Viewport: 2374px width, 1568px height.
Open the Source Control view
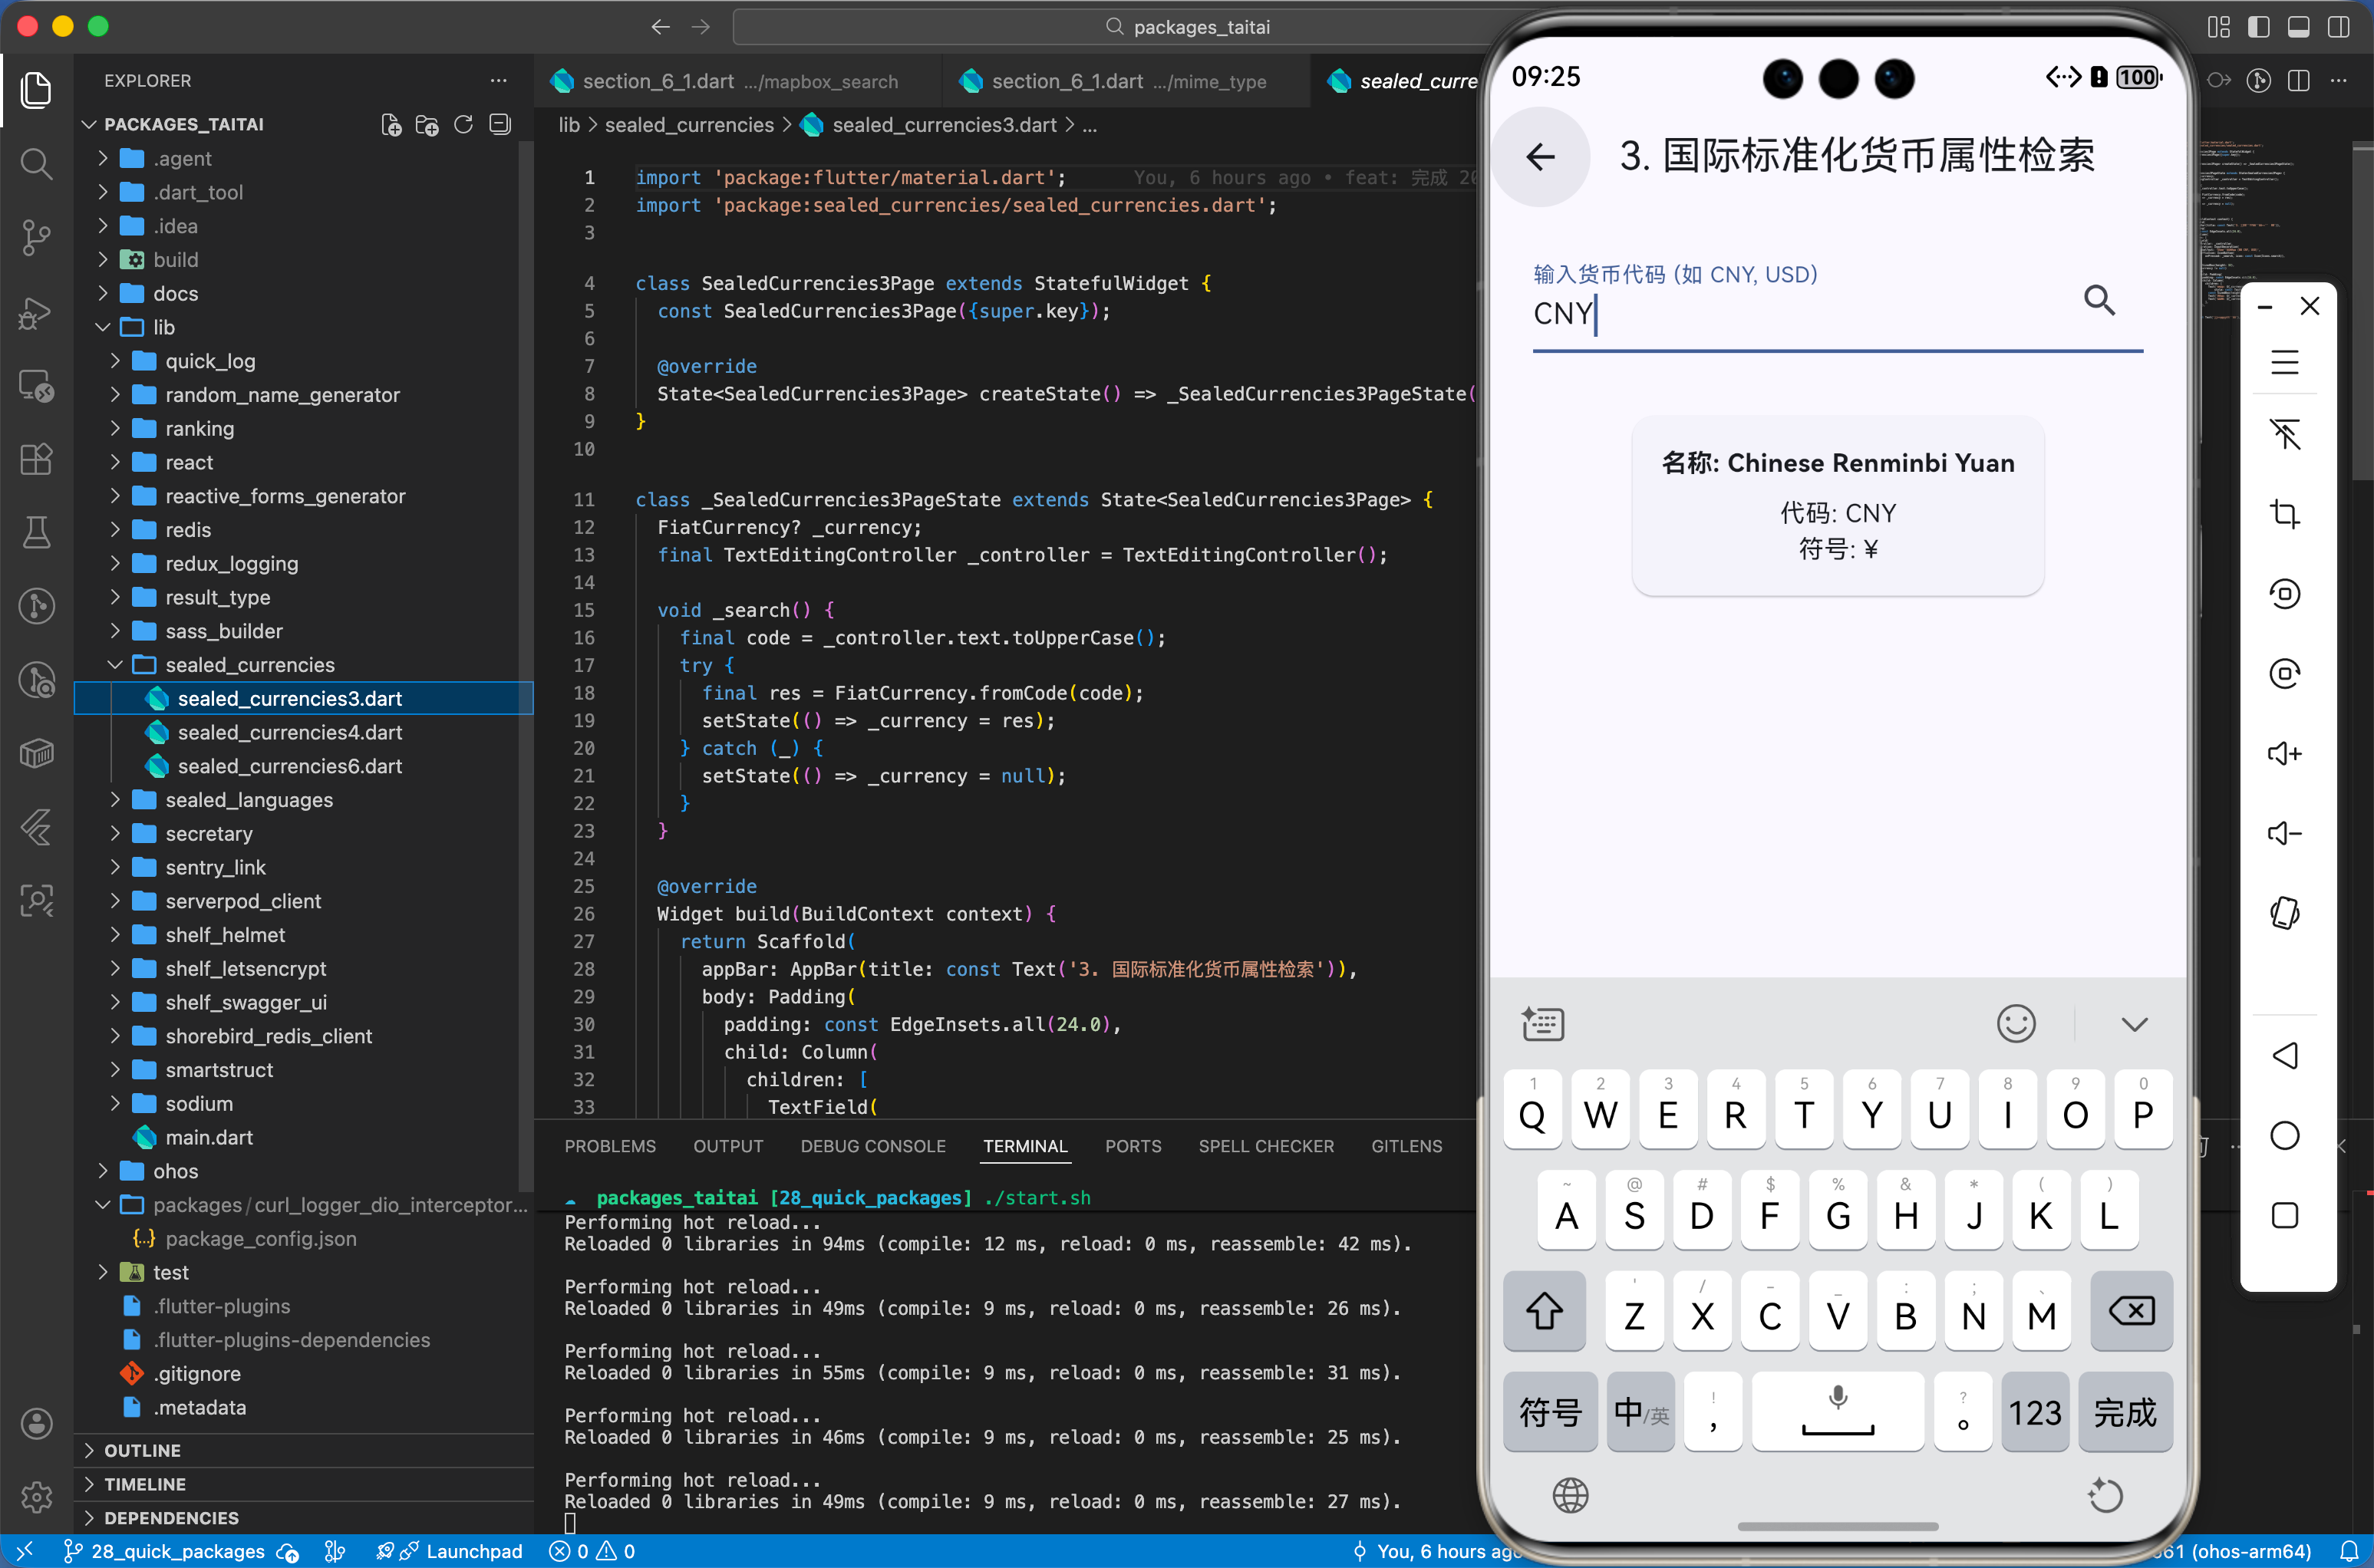pos(36,237)
